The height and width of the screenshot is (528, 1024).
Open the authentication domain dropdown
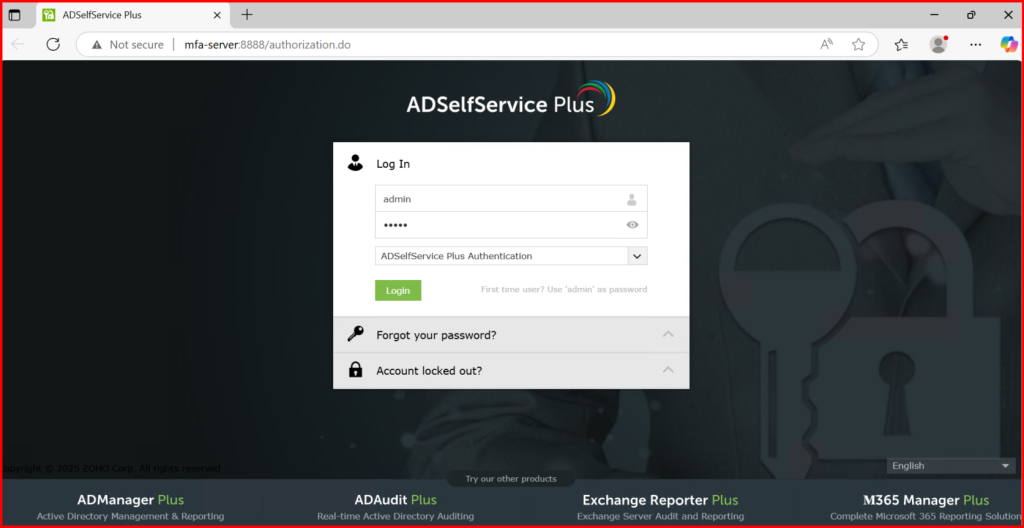point(637,256)
